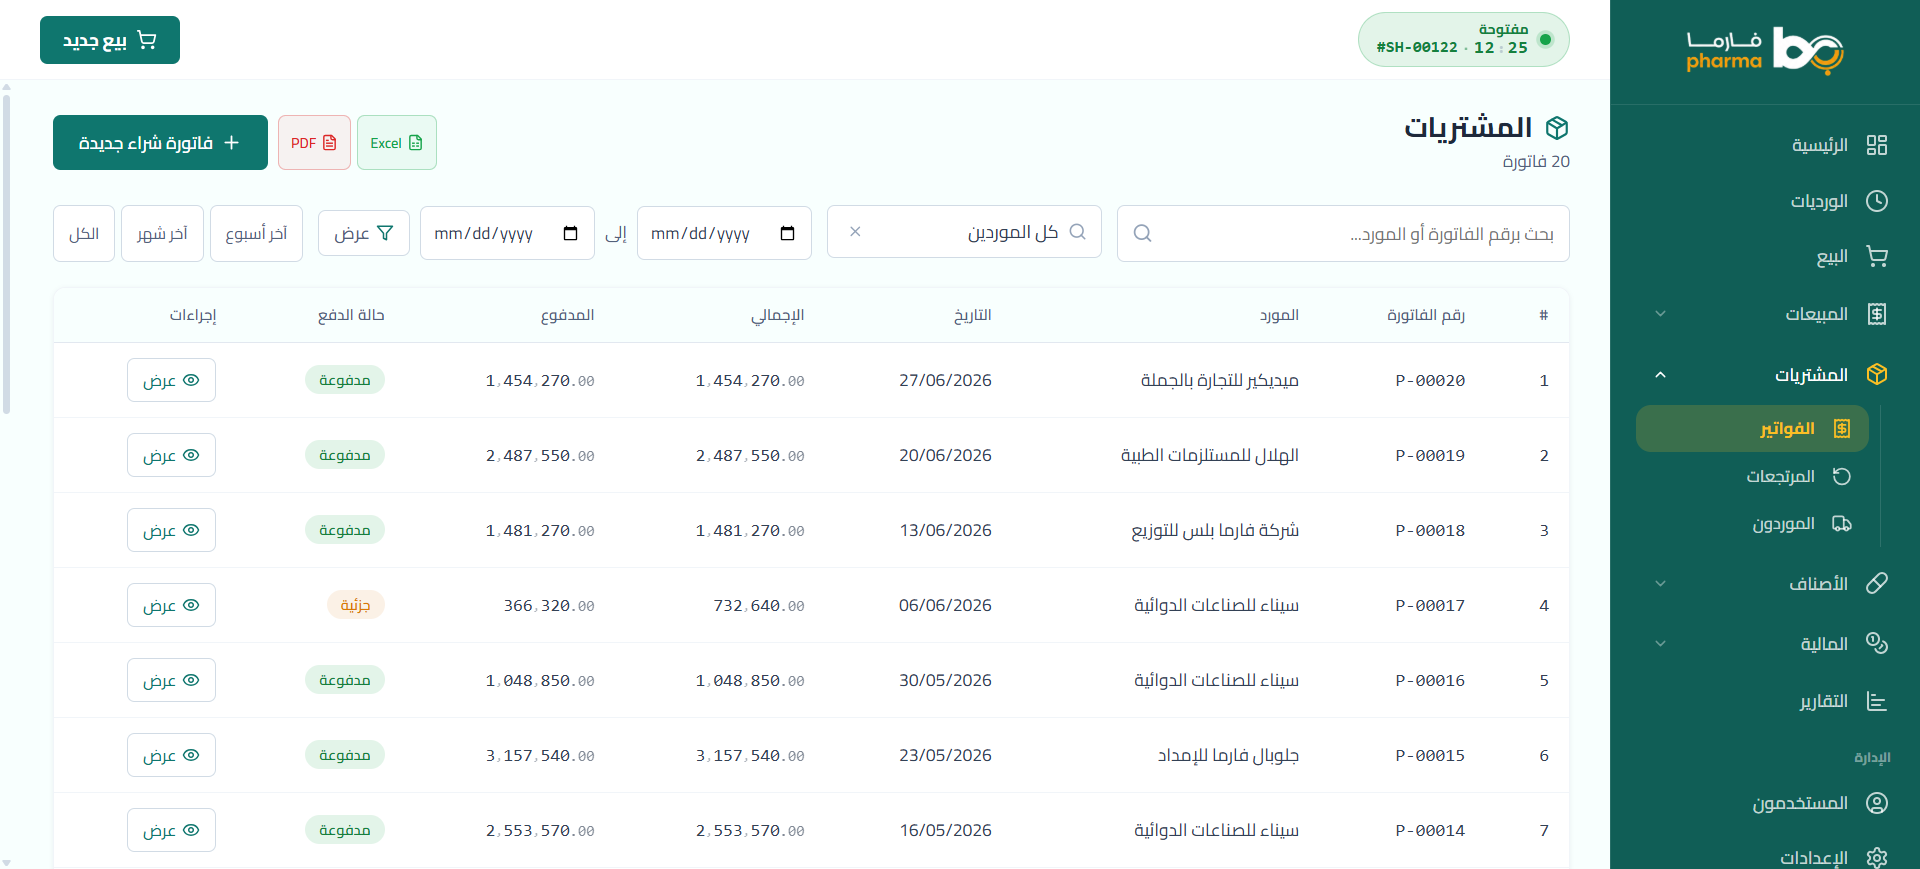Filter invoices by آخر أسبوع
This screenshot has width=1920, height=869.
pyautogui.click(x=256, y=233)
